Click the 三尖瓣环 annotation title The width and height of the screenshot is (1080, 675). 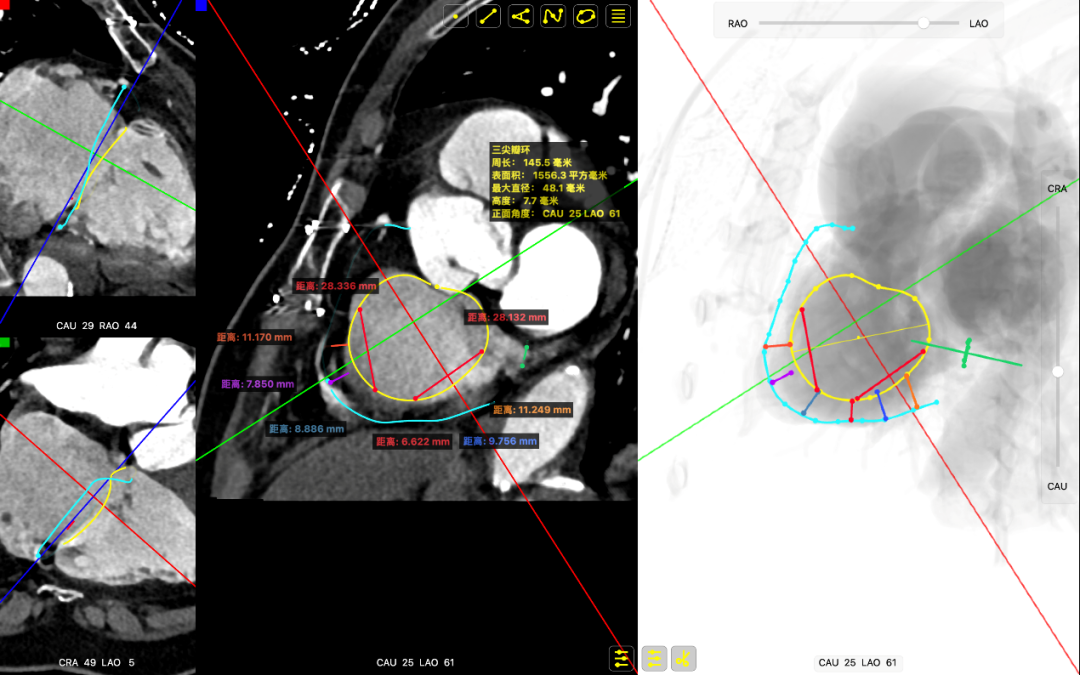(510, 149)
